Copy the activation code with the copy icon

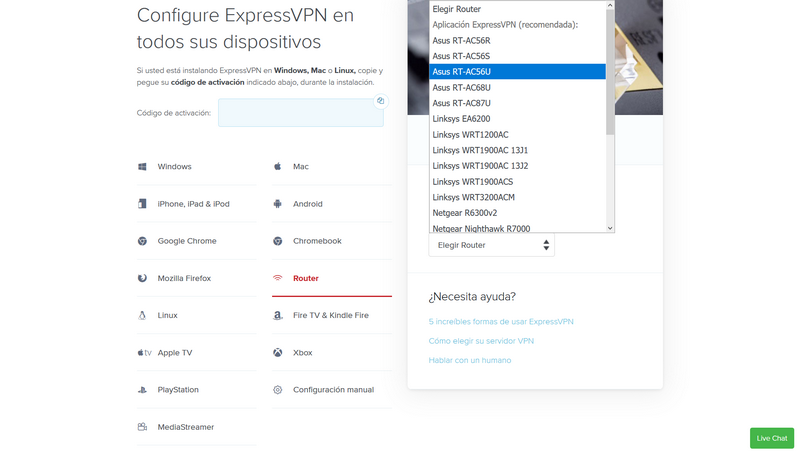point(381,101)
